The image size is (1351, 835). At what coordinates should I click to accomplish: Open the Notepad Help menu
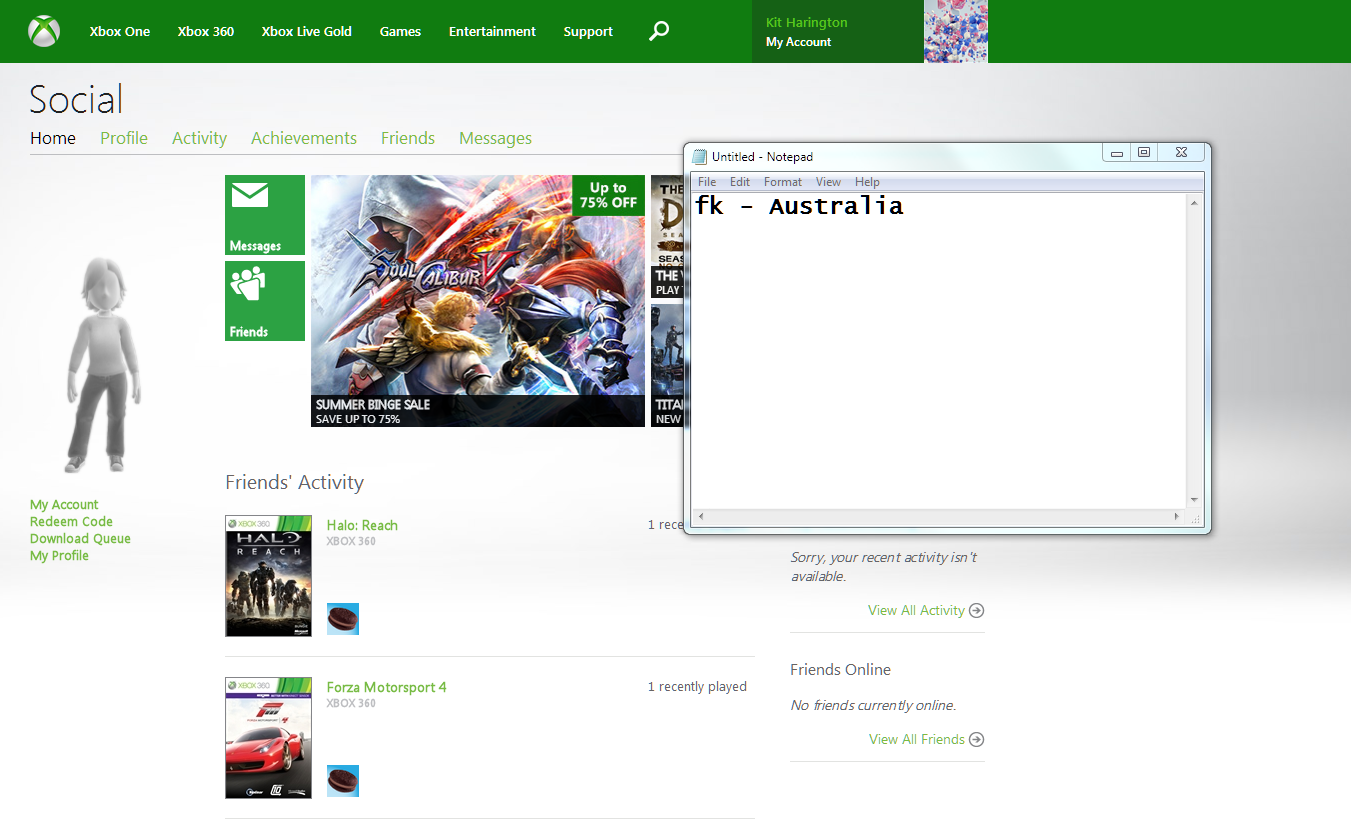tap(868, 182)
